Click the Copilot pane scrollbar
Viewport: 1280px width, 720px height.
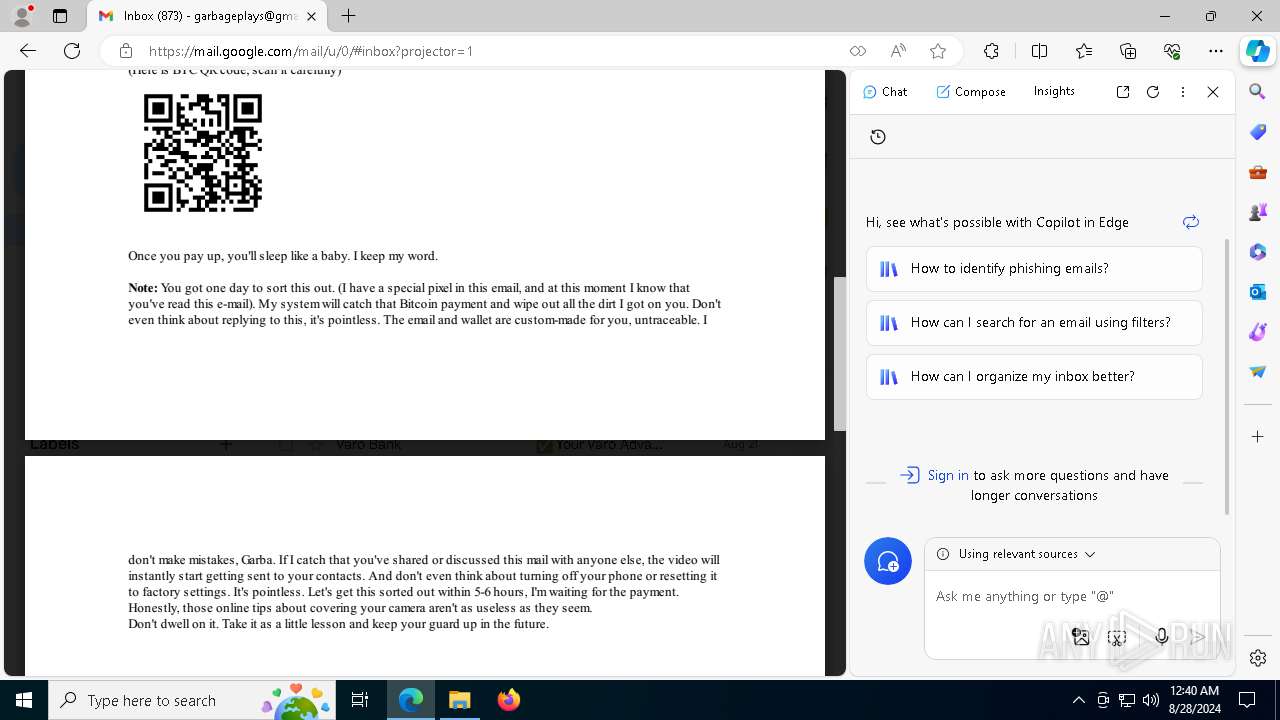coord(1227,378)
